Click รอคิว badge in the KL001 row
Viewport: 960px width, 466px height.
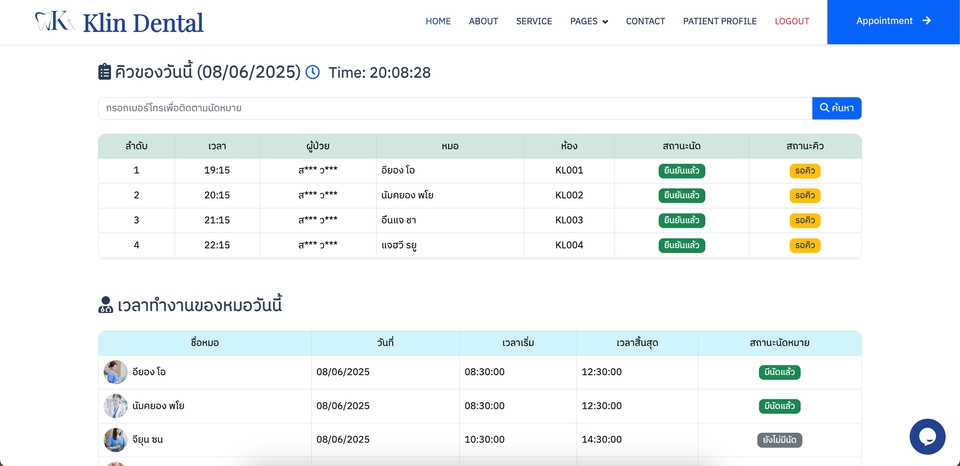click(805, 171)
